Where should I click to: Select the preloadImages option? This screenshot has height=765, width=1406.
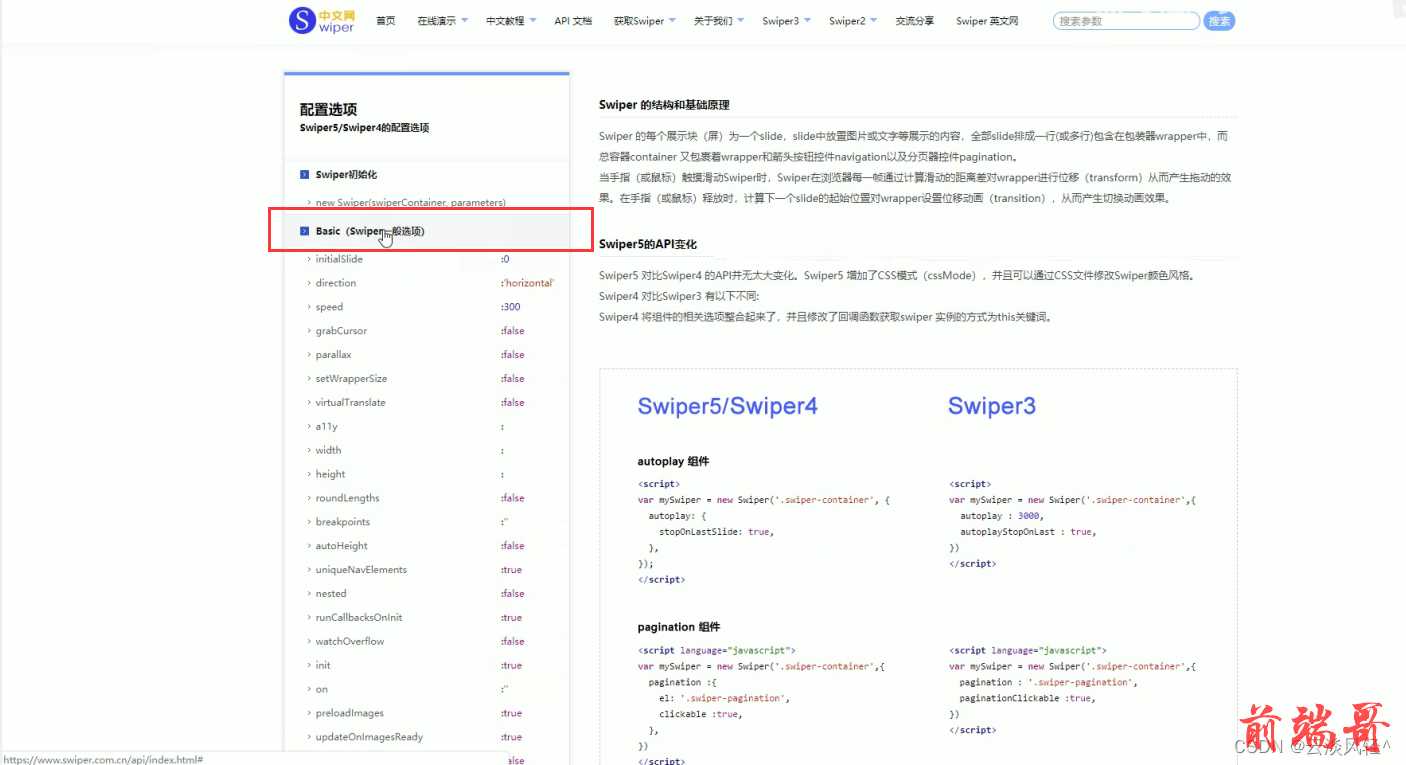350,714
